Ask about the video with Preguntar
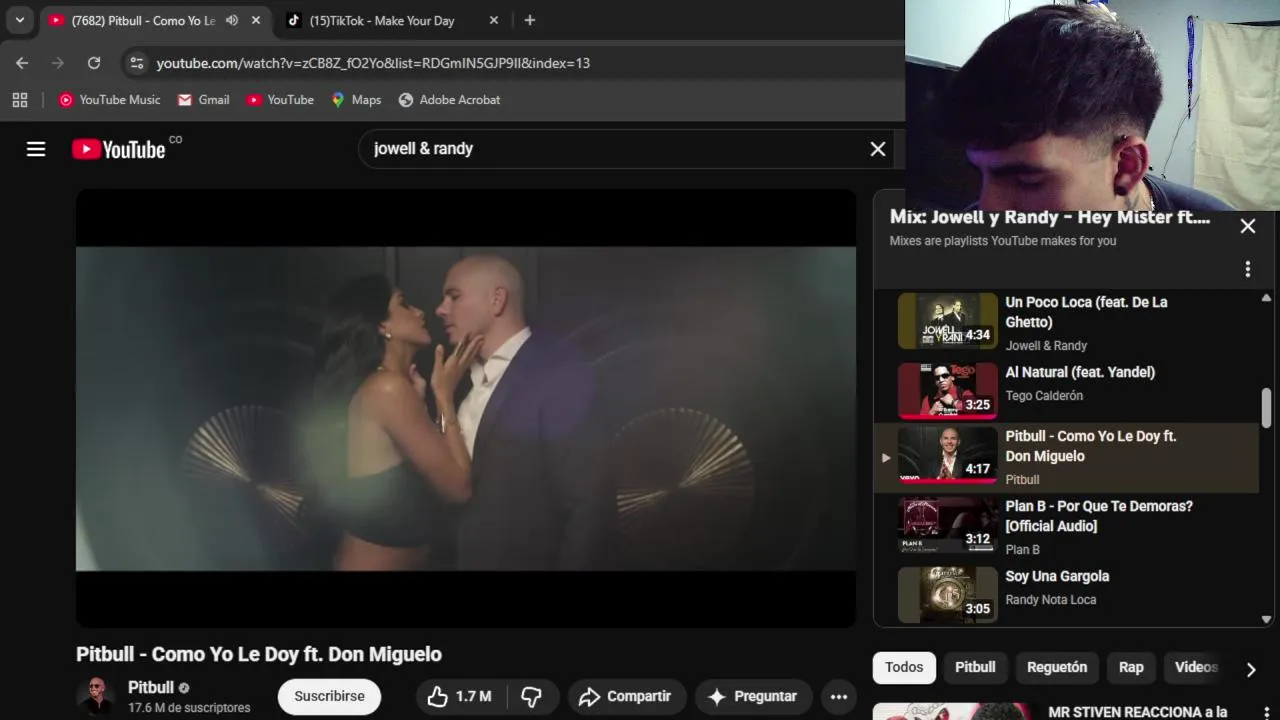Screen dimensions: 1280x720 pos(753,696)
